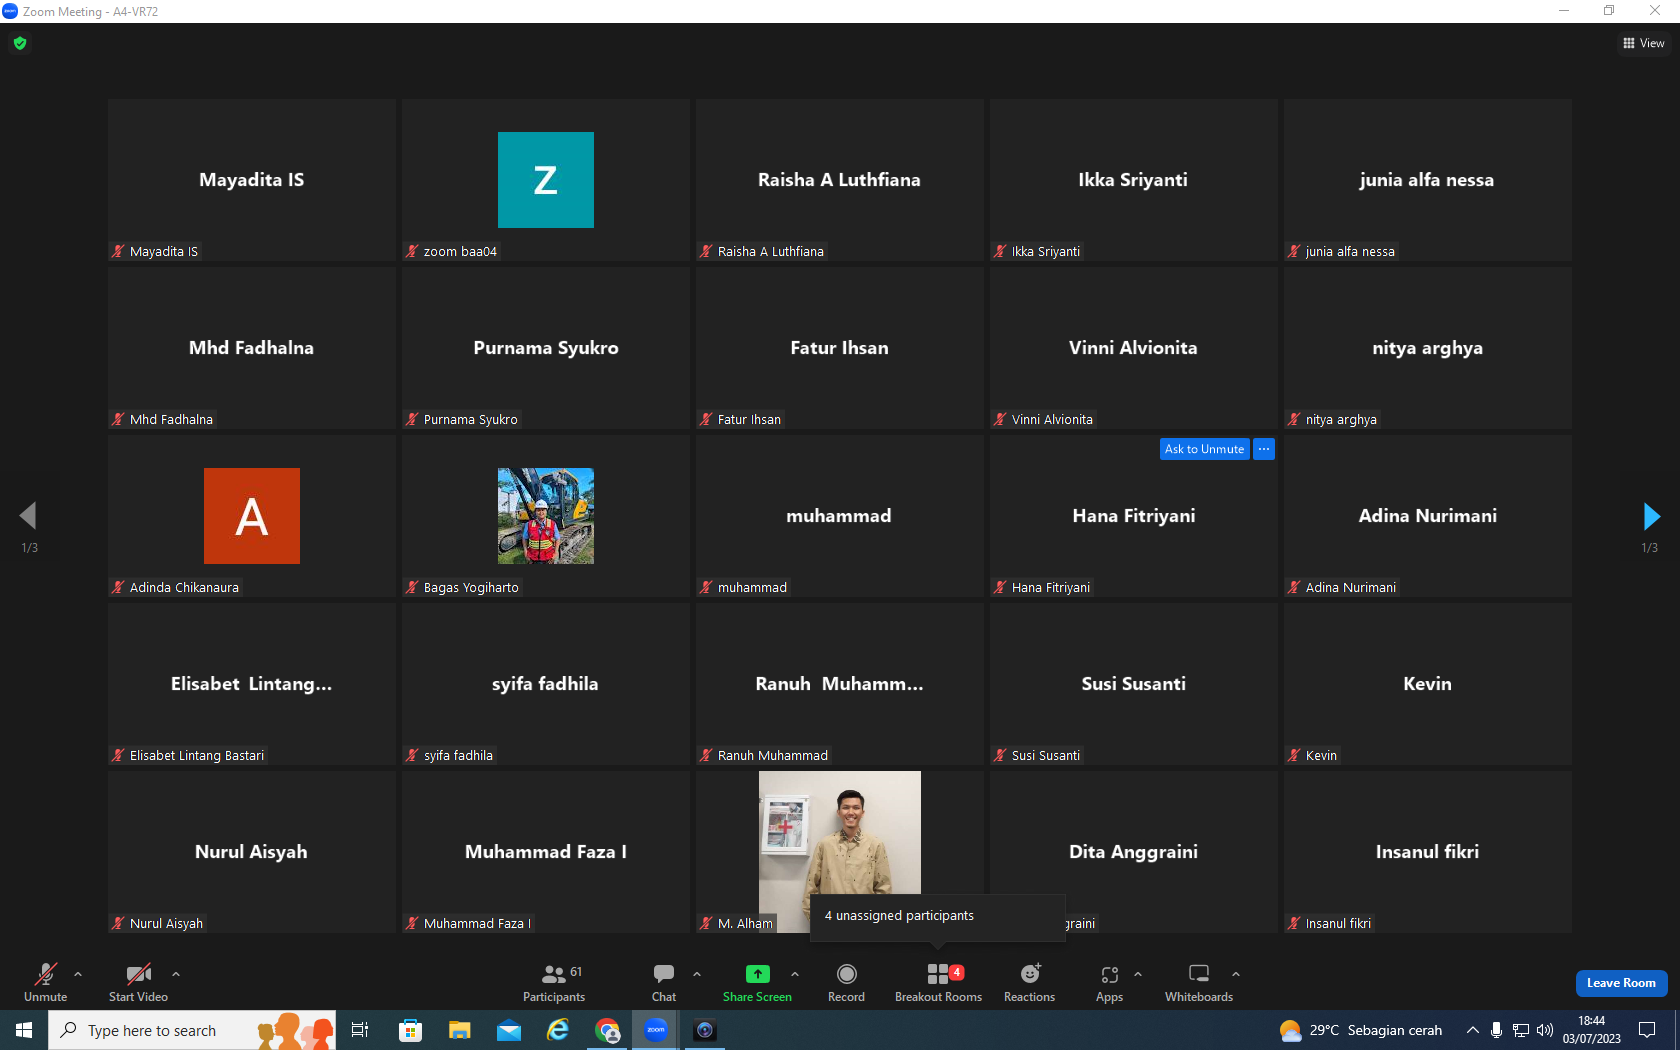Expand audio options arrow beside Unmute
The height and width of the screenshot is (1050, 1680).
pyautogui.click(x=78, y=973)
